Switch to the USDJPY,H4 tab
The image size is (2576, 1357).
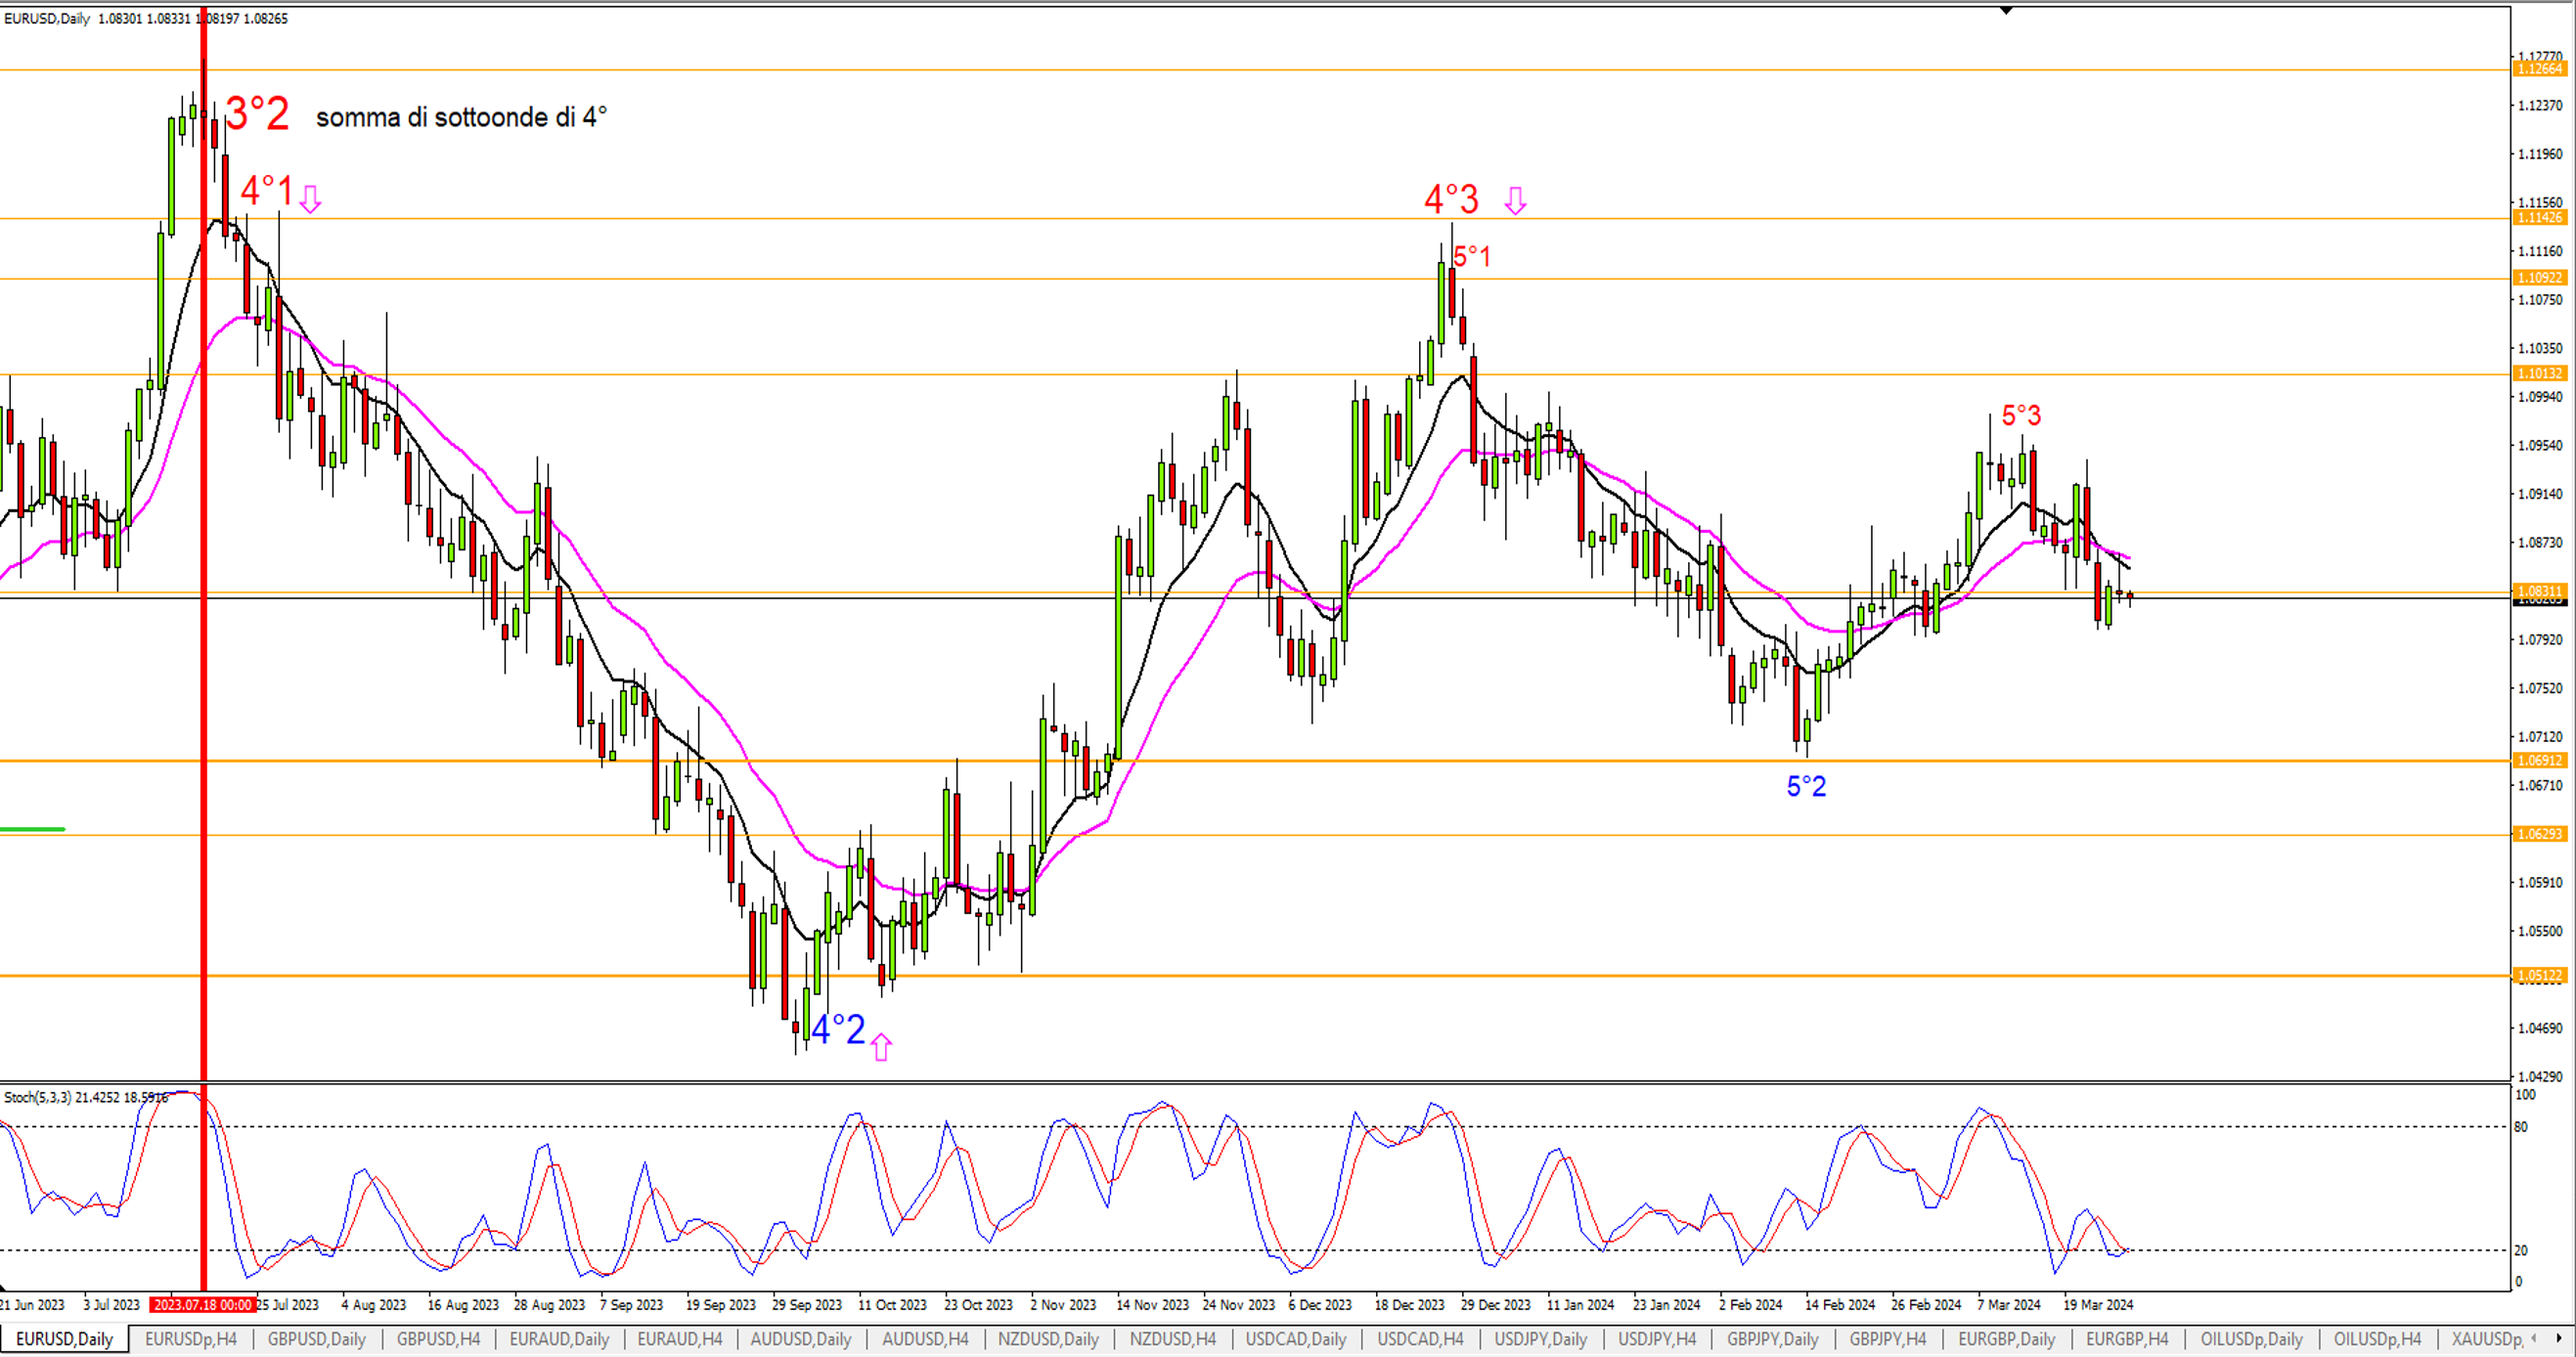(1657, 1339)
